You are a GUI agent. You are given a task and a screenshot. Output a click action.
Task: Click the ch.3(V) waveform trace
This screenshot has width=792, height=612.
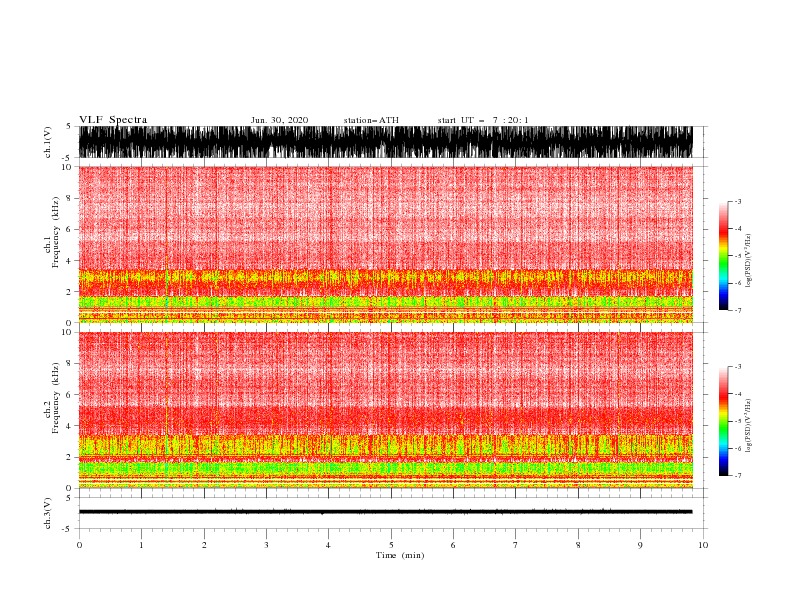[386, 512]
